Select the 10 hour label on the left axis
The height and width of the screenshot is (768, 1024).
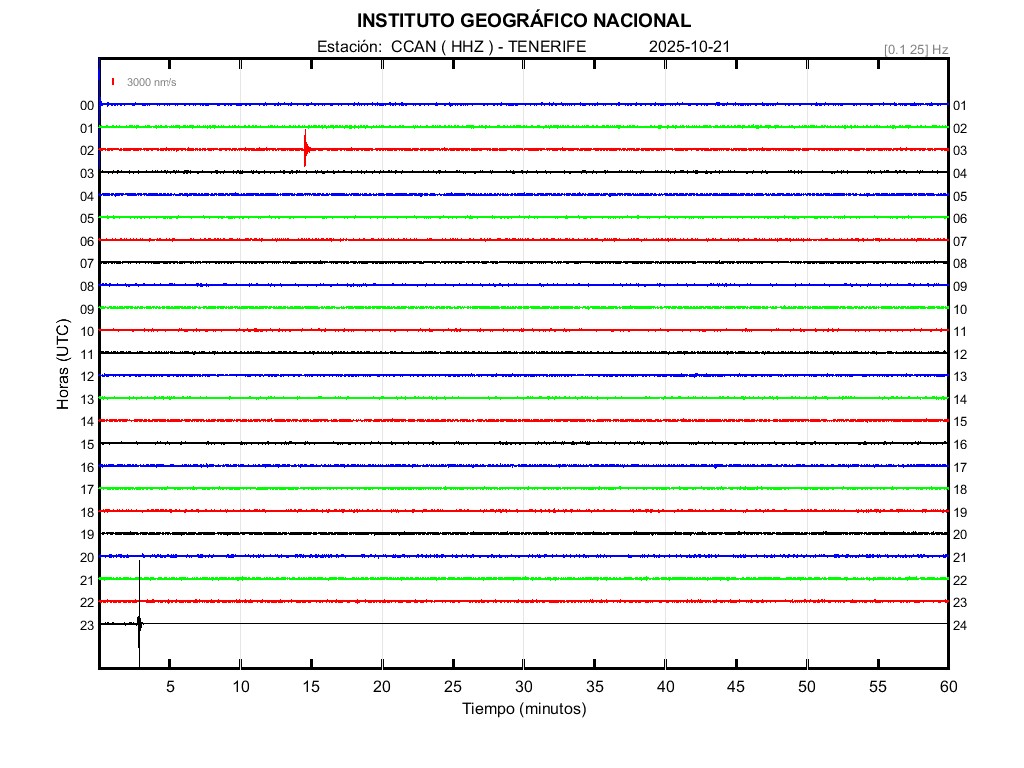[x=87, y=331]
